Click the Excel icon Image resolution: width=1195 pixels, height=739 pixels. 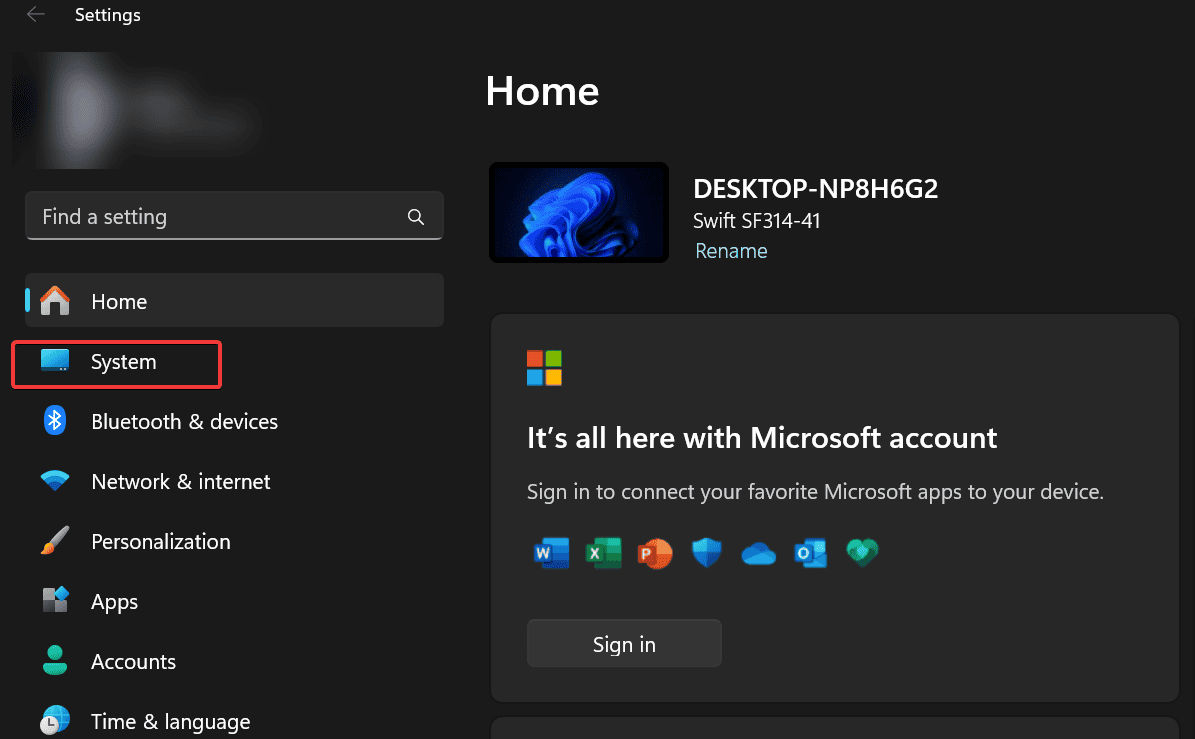pos(603,552)
